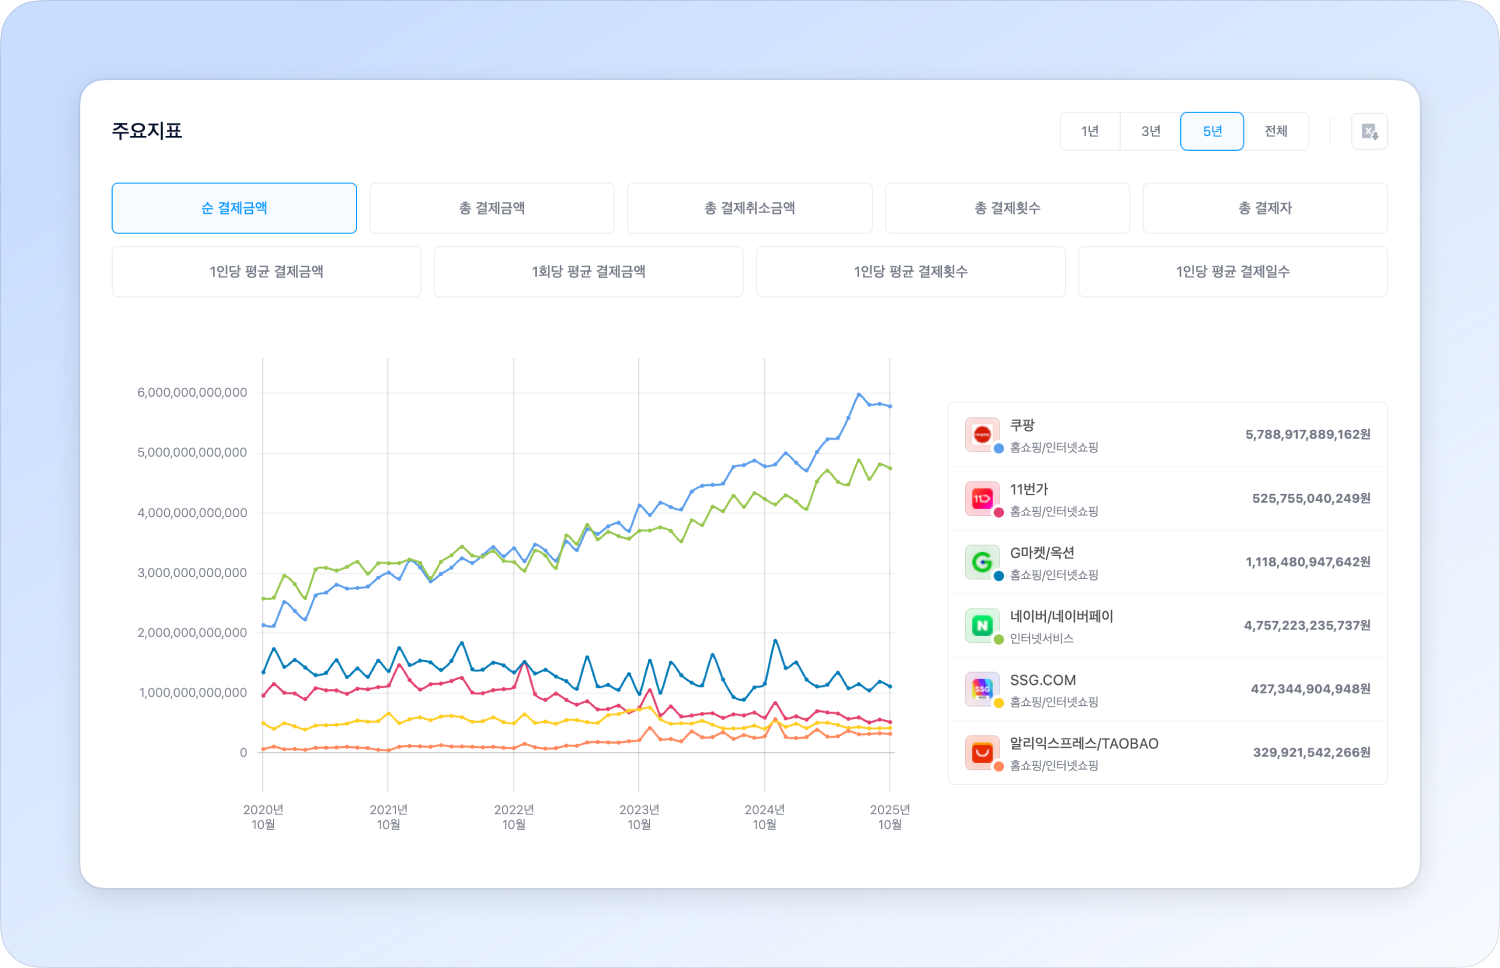Show the 총 결제횟수 metric
The height and width of the screenshot is (968, 1500).
pyautogui.click(x=1008, y=208)
